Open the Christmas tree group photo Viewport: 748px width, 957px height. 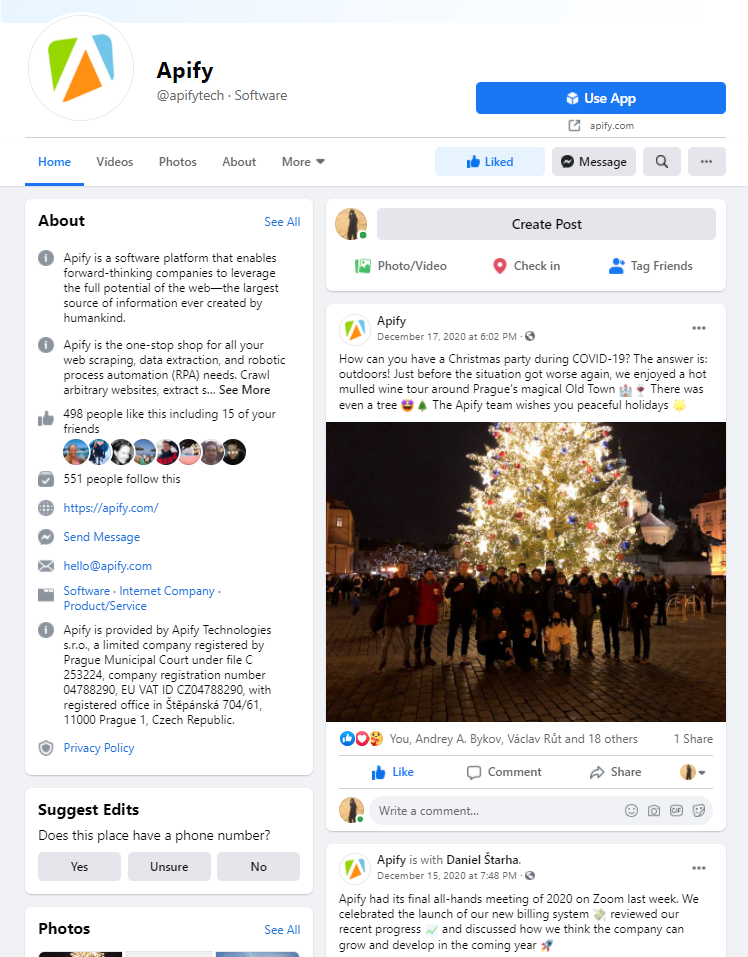coord(526,572)
